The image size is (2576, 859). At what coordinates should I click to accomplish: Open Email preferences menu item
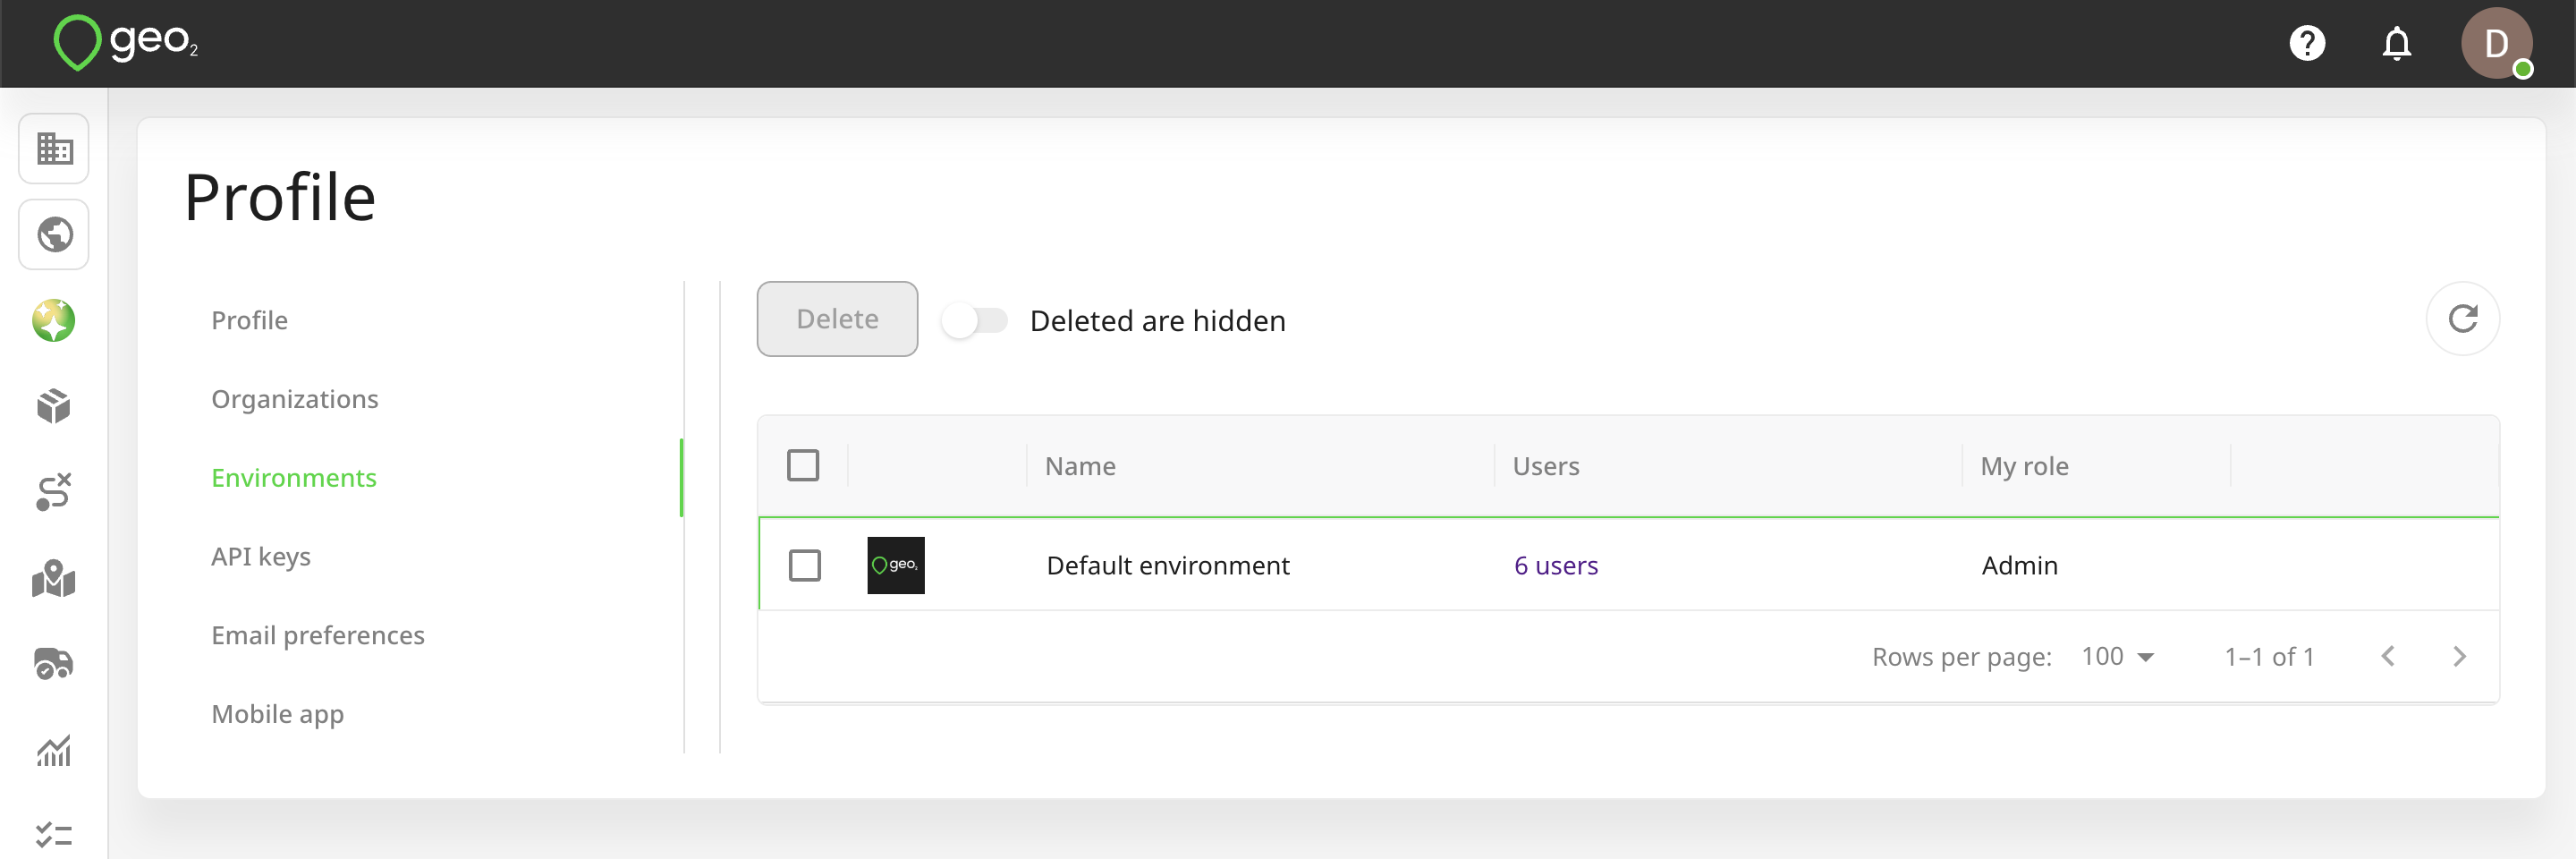(318, 635)
